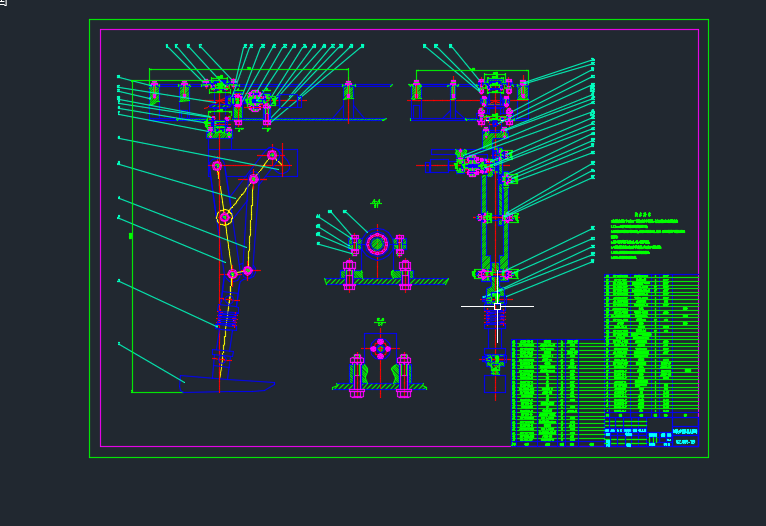
Task: Click the parts list table left of title block
Action: (558, 393)
